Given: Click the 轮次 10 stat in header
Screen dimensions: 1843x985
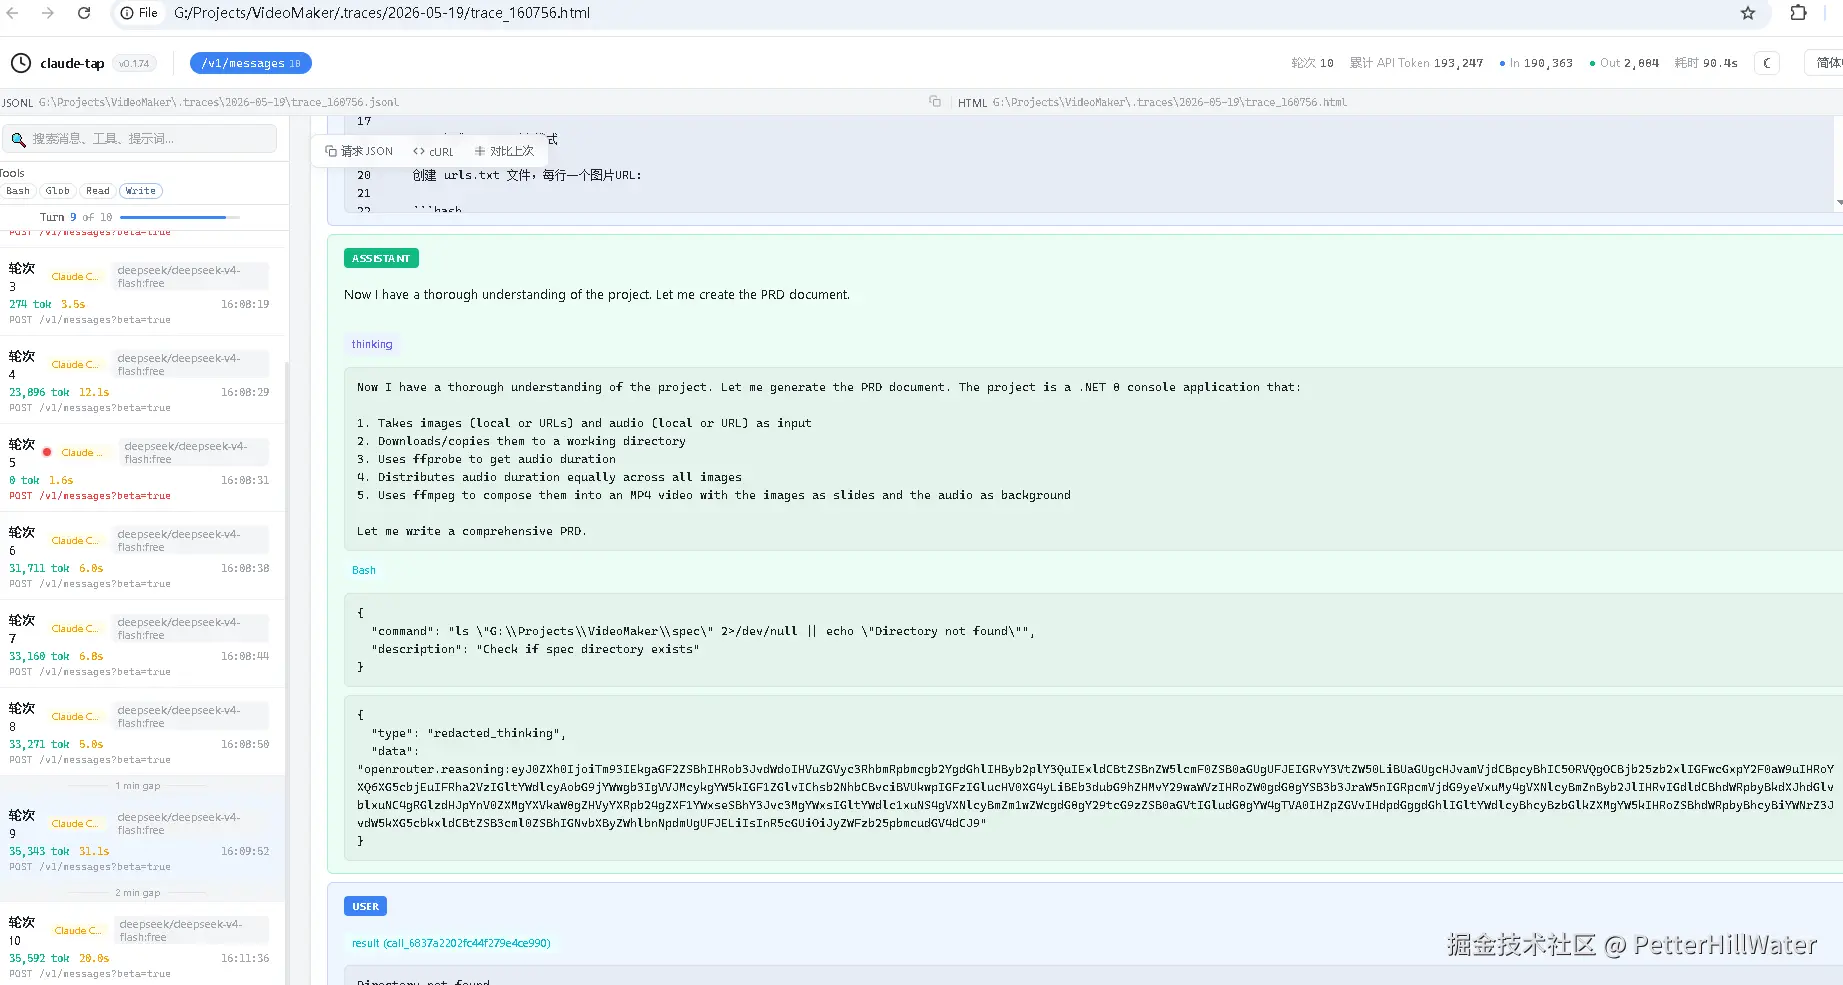Looking at the screenshot, I should click(x=1312, y=63).
